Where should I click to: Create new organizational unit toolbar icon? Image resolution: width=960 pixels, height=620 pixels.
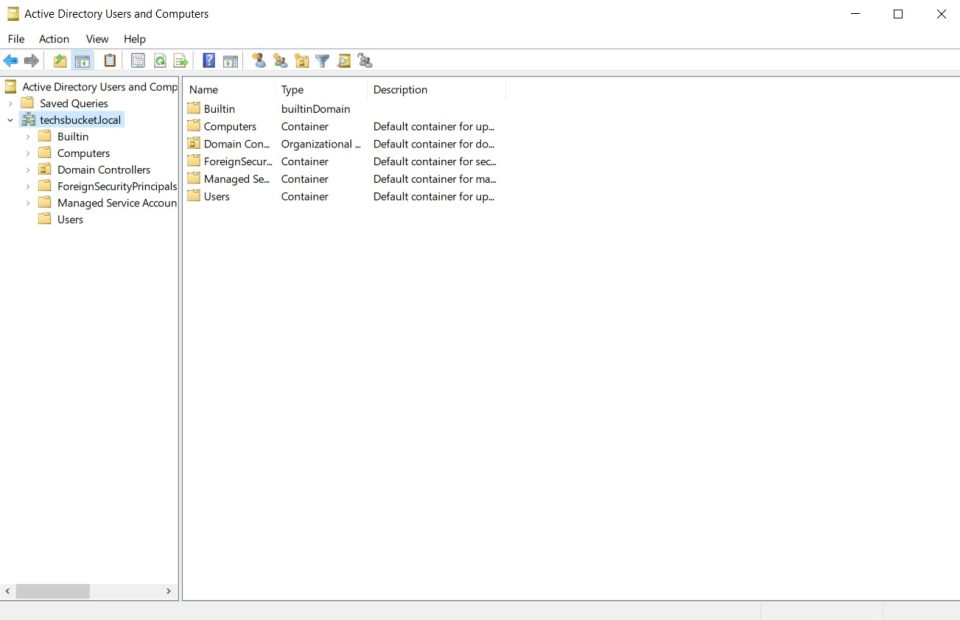click(x=302, y=61)
